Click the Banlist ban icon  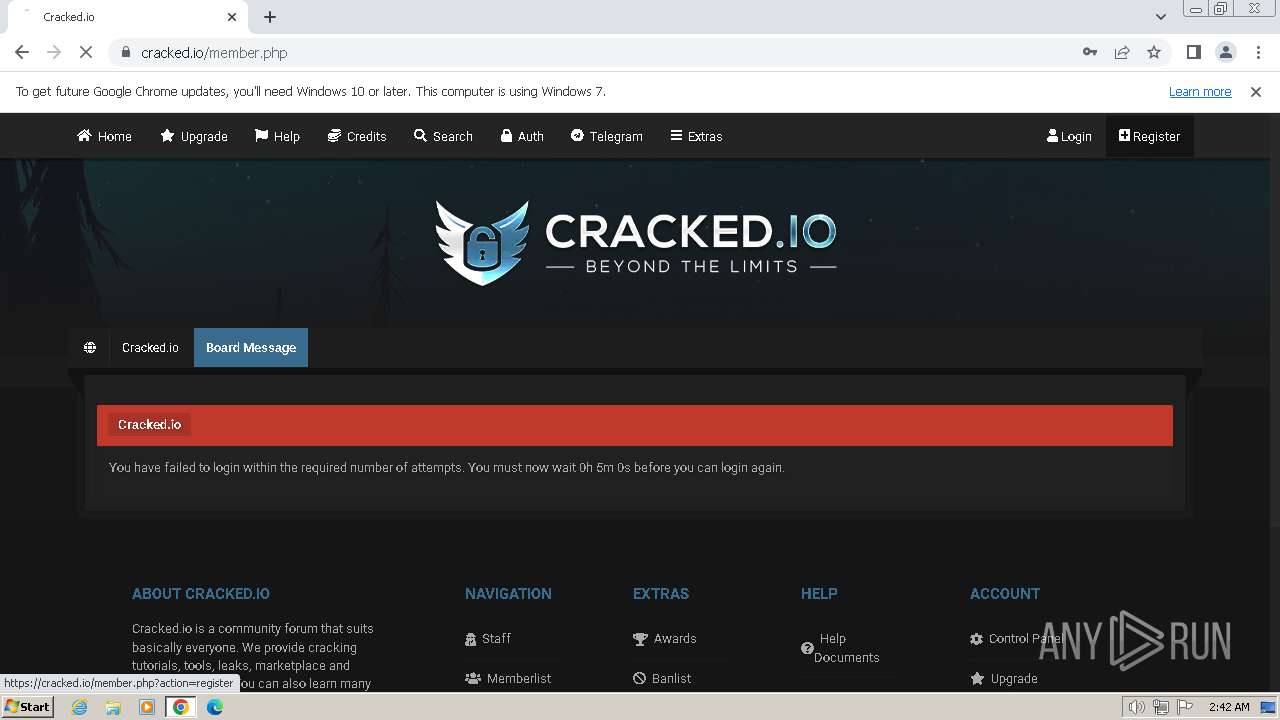pyautogui.click(x=640, y=678)
